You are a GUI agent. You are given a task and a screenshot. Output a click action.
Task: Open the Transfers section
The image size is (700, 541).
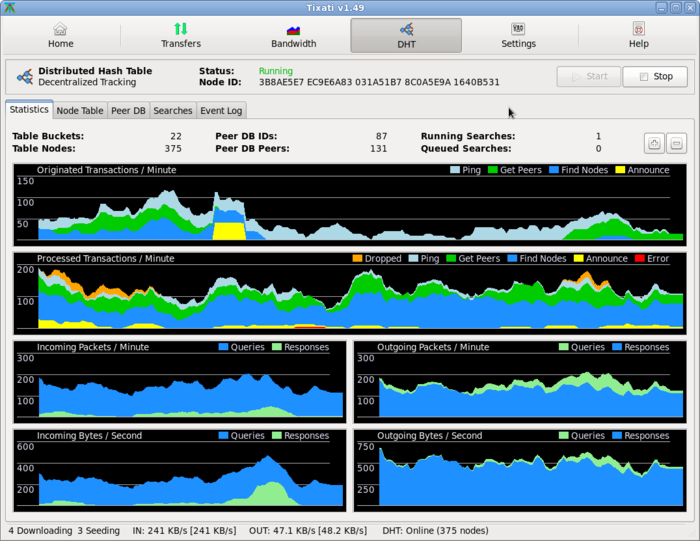click(181, 36)
